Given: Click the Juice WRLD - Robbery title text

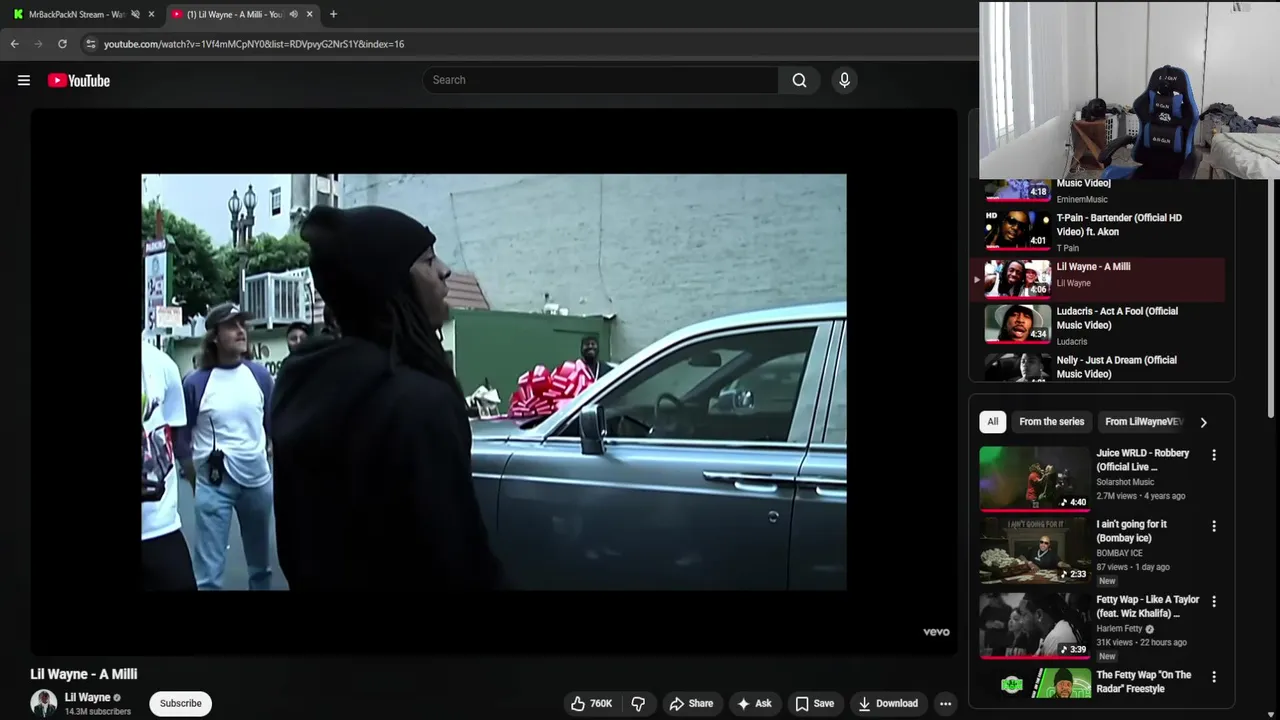Looking at the screenshot, I should coord(1143,460).
